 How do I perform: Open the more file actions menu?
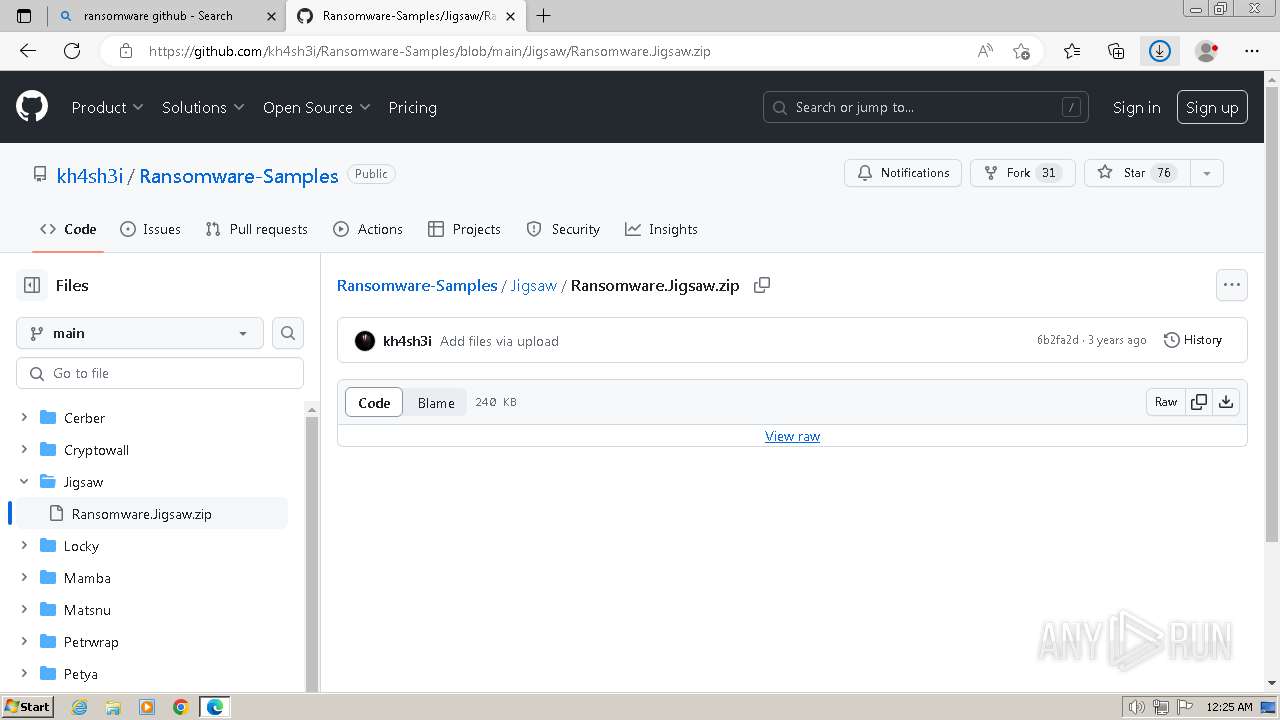click(x=1232, y=285)
